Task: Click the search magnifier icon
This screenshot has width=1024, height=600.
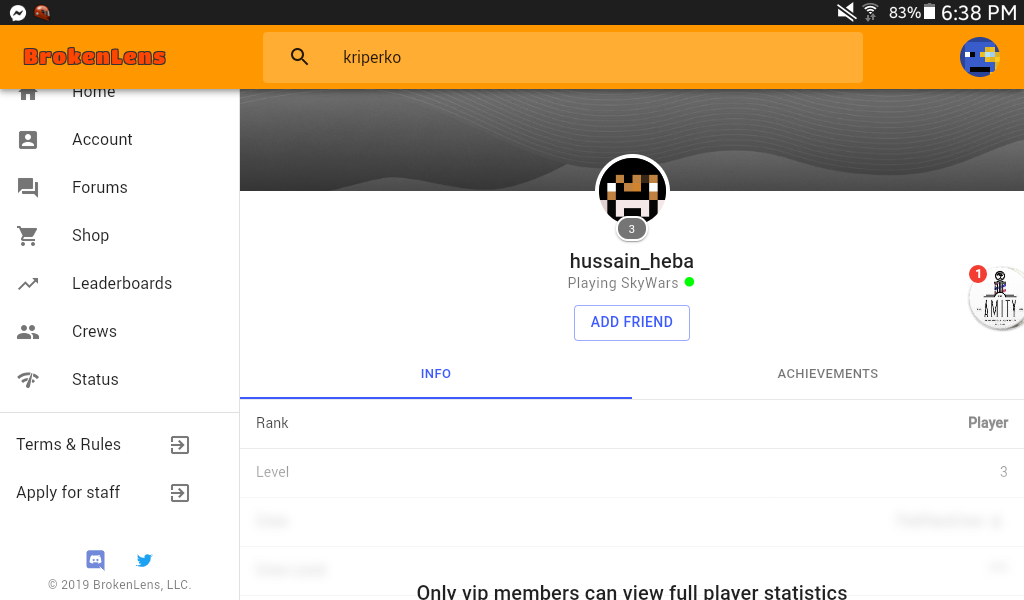Action: [299, 57]
